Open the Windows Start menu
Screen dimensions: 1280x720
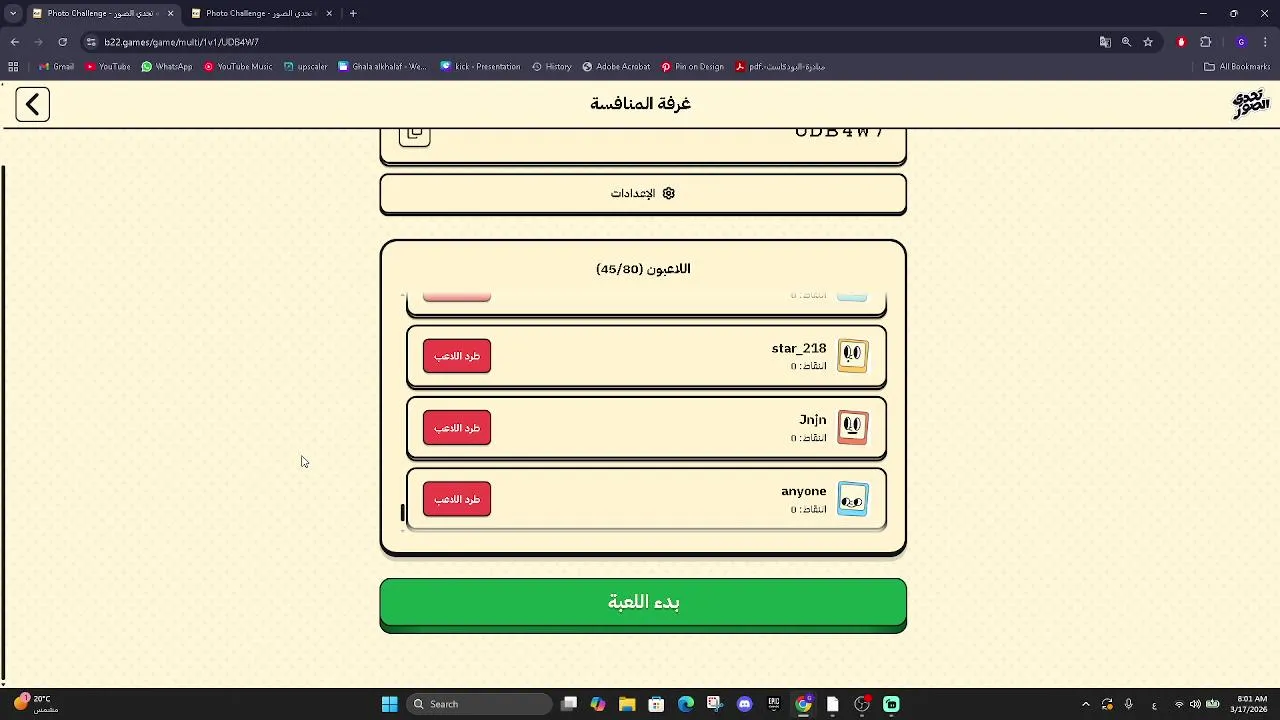(x=389, y=704)
